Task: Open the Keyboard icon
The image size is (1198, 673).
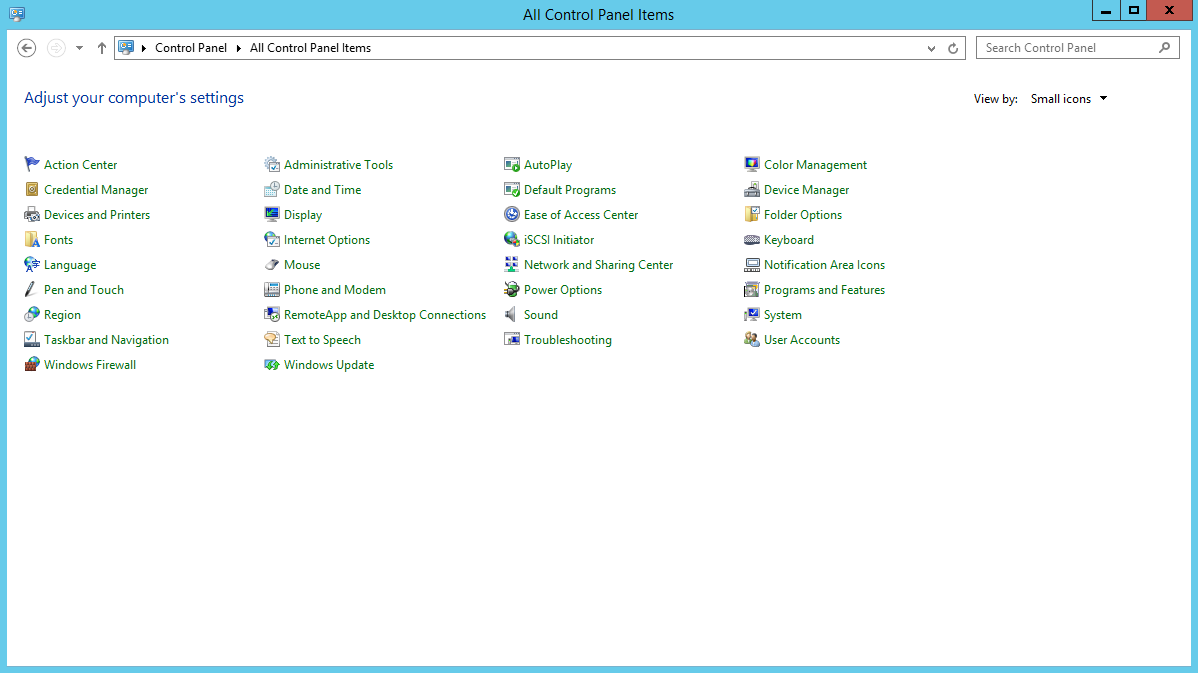Action: click(752, 240)
